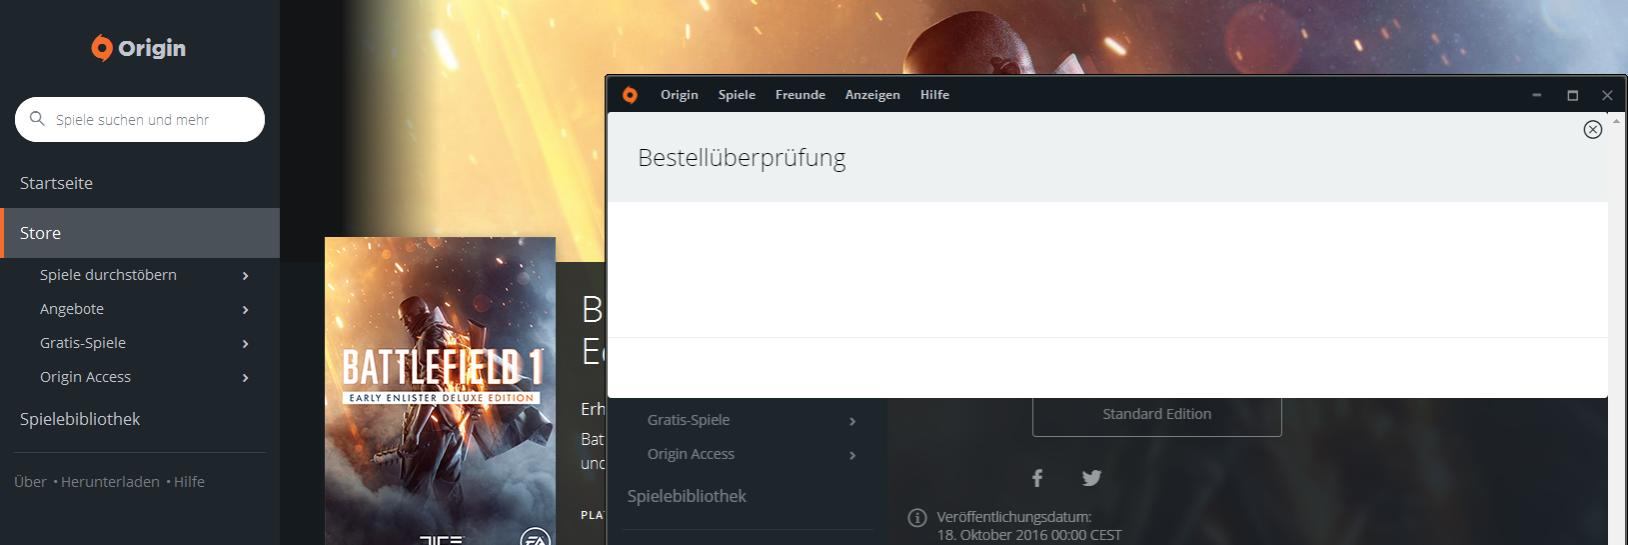
Task: Expand the Angebote submenu arrow
Action: point(245,309)
